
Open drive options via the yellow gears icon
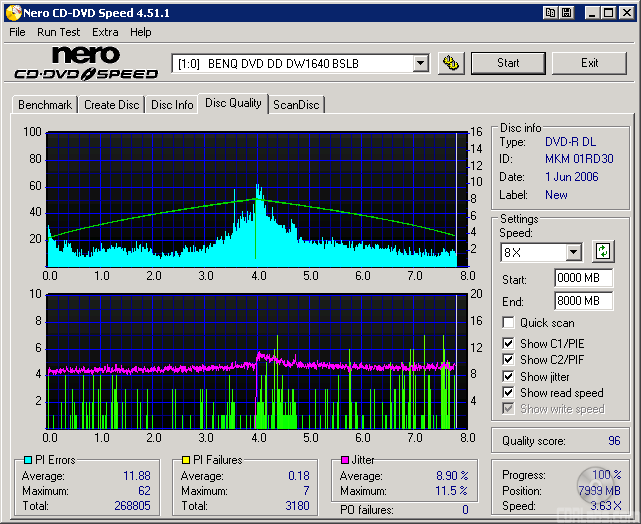pyautogui.click(x=451, y=63)
